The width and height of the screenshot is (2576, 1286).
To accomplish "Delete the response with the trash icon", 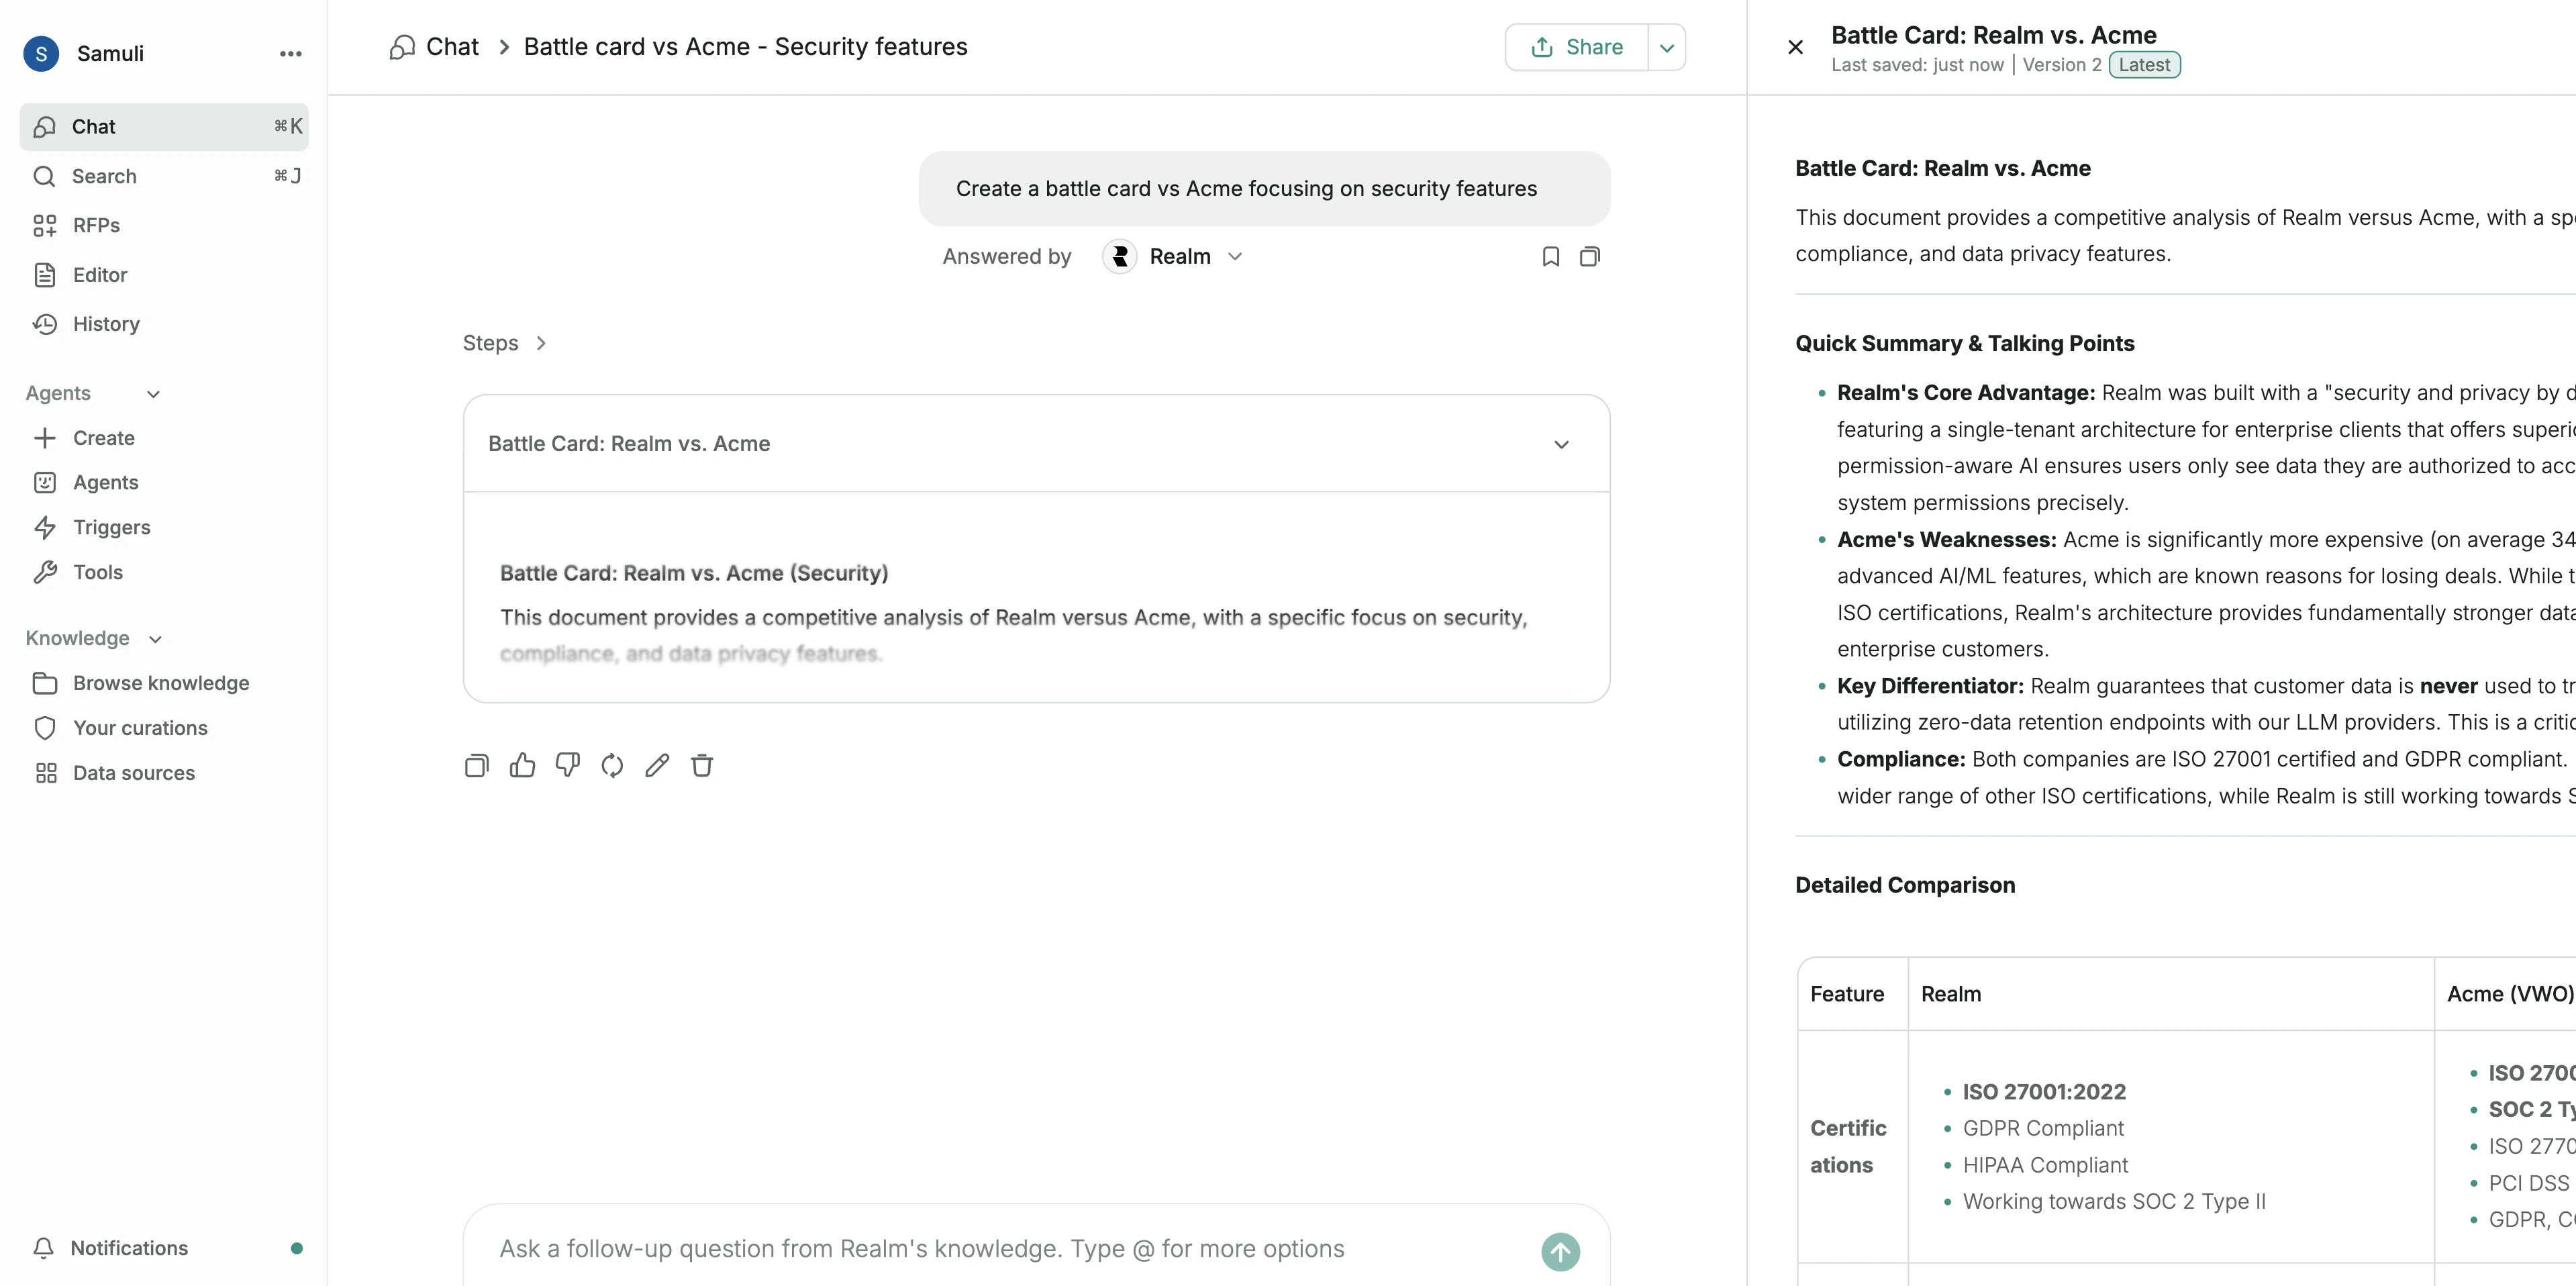I will (x=702, y=766).
